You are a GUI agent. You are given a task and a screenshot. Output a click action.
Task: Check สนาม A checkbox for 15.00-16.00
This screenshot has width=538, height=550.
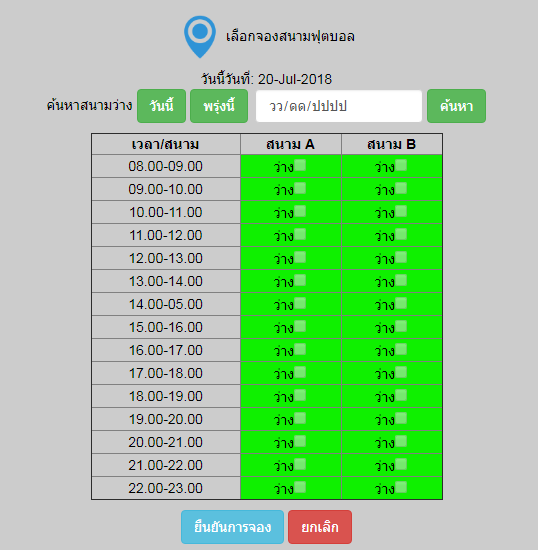(x=300, y=326)
